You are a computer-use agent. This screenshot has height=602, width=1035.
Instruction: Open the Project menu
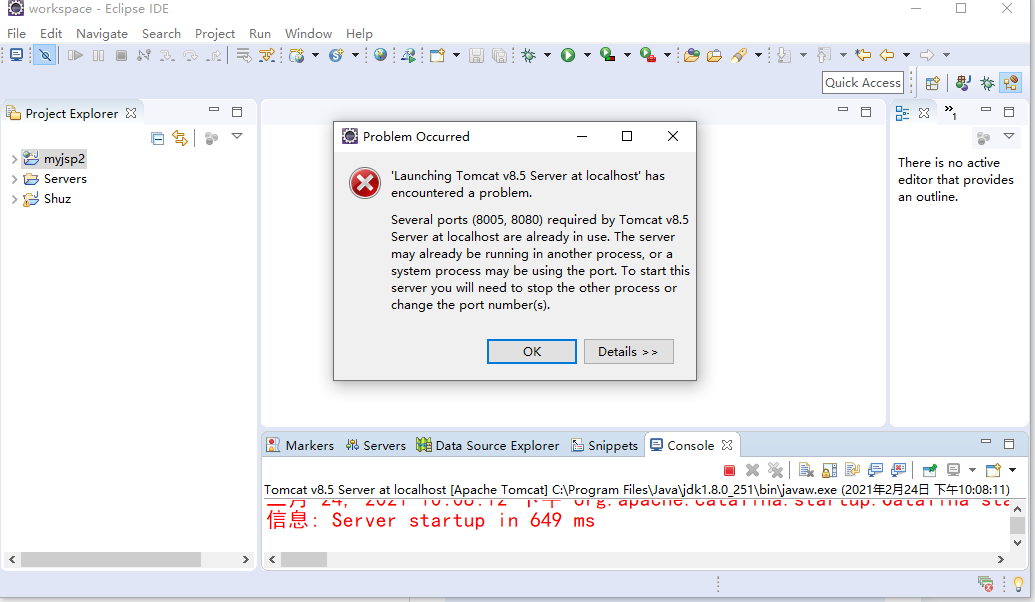(x=215, y=34)
